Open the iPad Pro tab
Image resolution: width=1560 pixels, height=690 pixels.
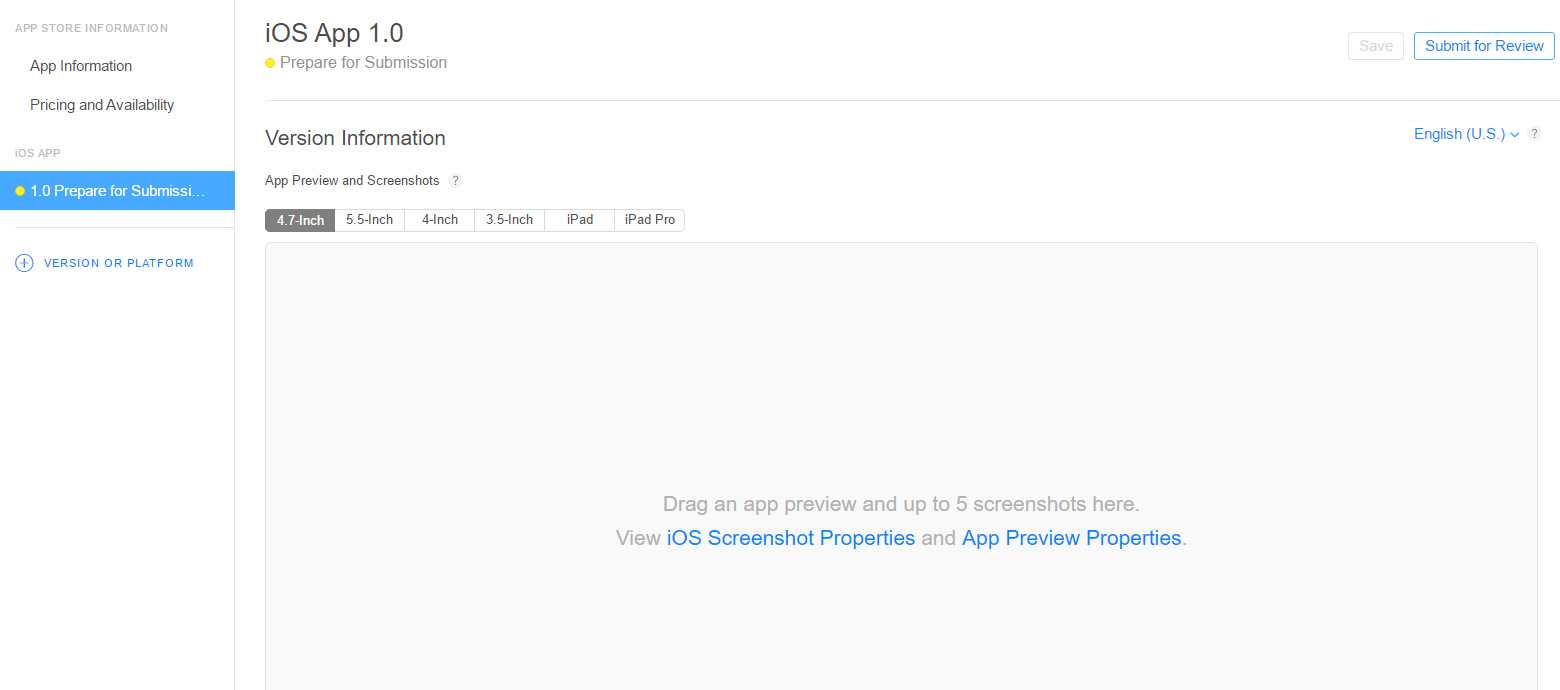click(x=649, y=220)
